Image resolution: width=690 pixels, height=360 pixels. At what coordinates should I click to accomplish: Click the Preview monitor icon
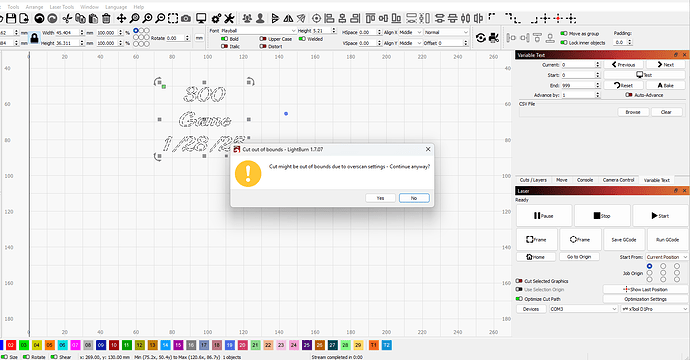[201, 18]
